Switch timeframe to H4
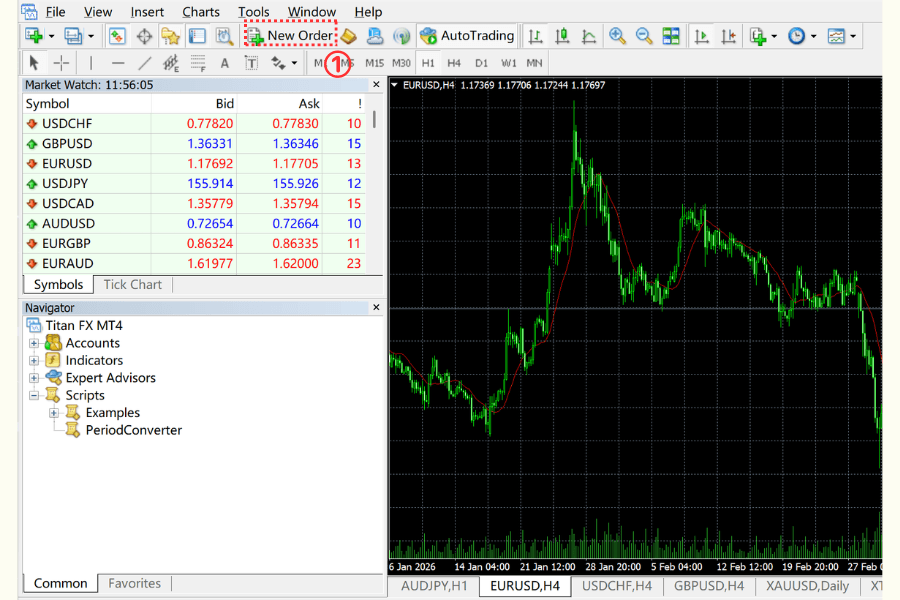900x600 pixels. point(454,63)
